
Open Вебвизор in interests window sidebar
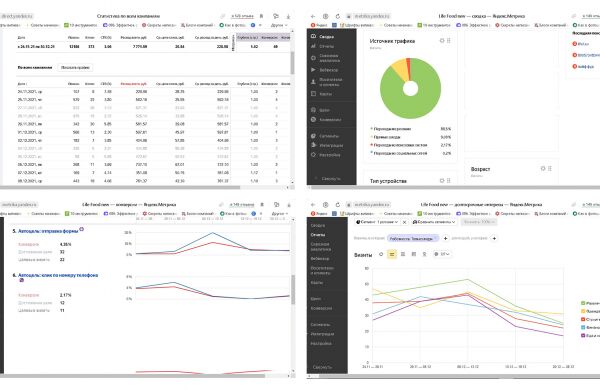320,259
